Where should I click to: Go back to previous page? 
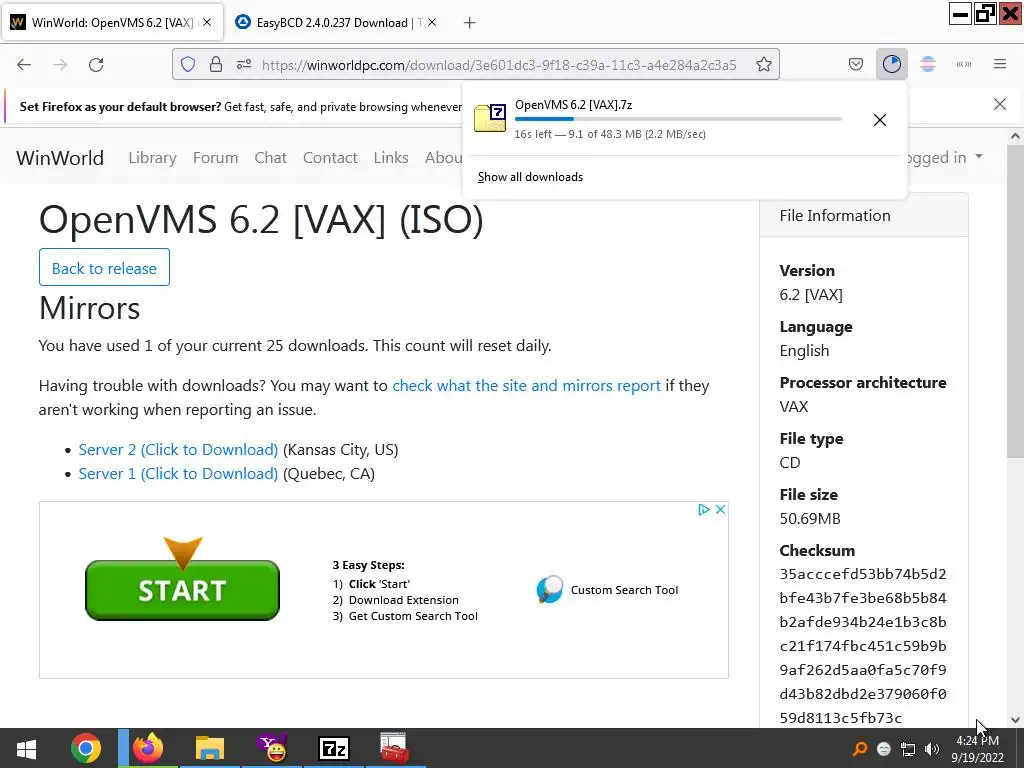pyautogui.click(x=24, y=65)
